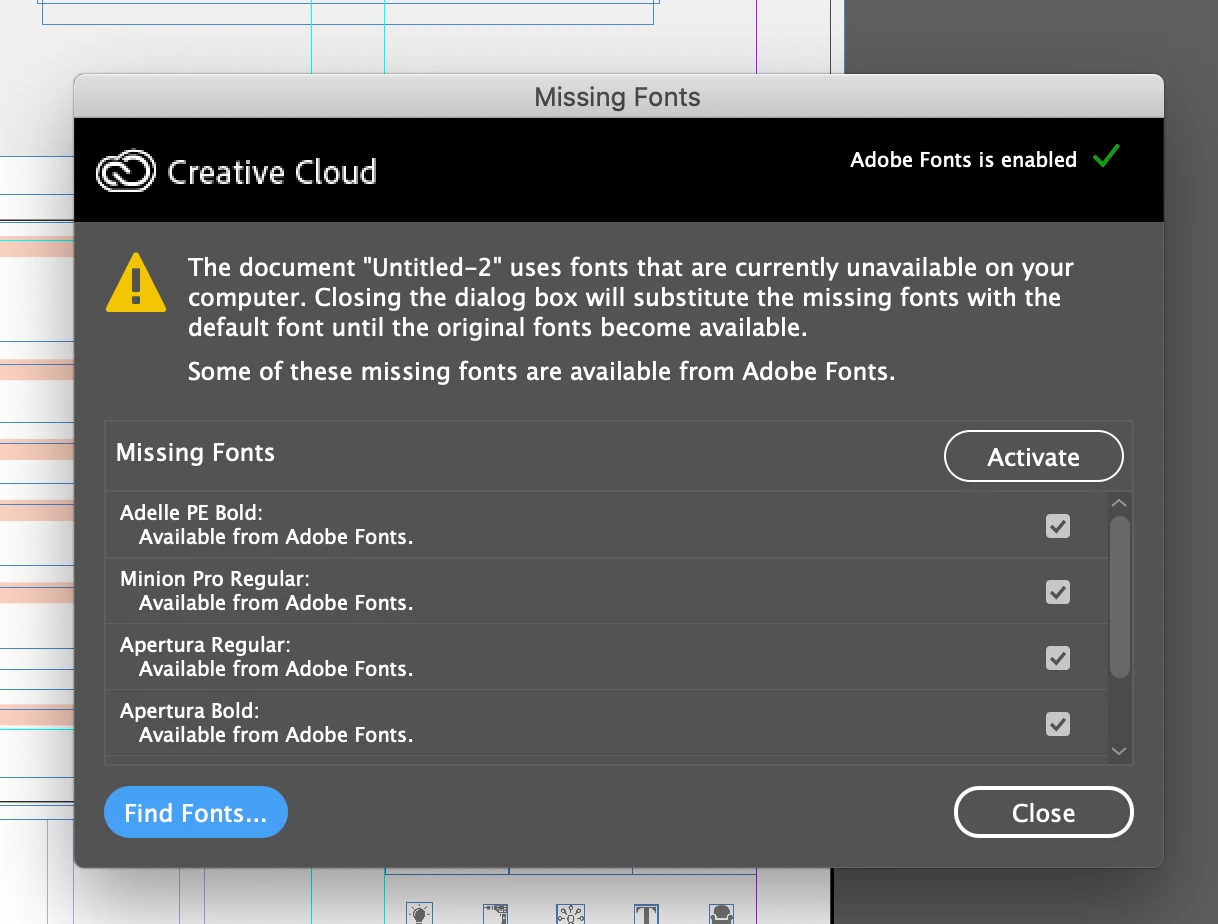Click the green Adobe Fonts enabled checkmark

coord(1106,157)
